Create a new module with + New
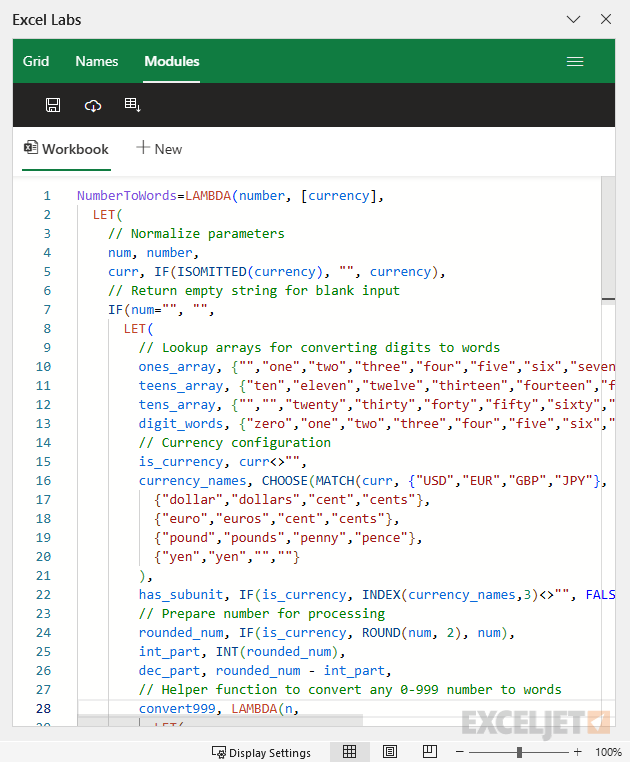The height and width of the screenshot is (762, 630). 160,149
